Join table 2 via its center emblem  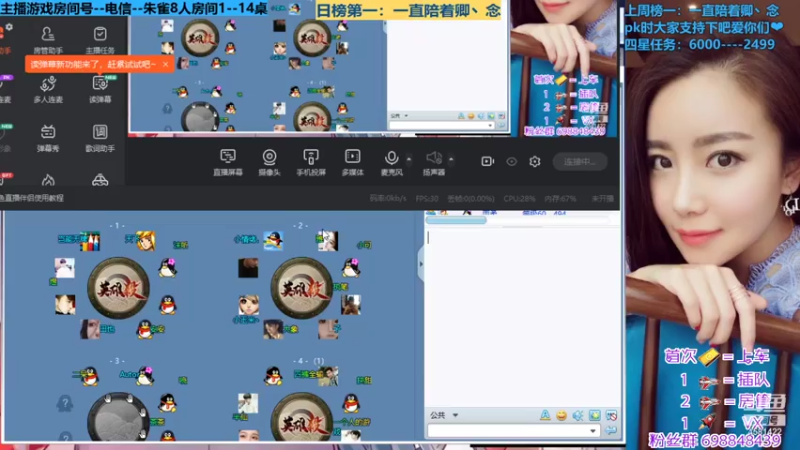pos(302,289)
